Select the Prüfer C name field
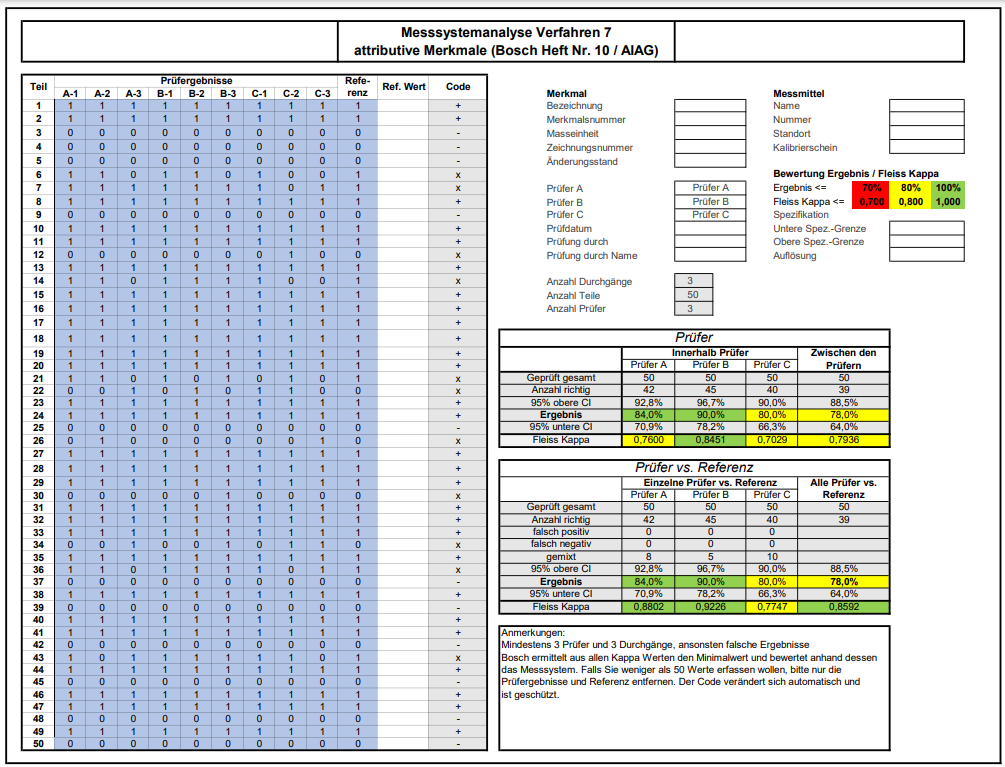 [710, 215]
